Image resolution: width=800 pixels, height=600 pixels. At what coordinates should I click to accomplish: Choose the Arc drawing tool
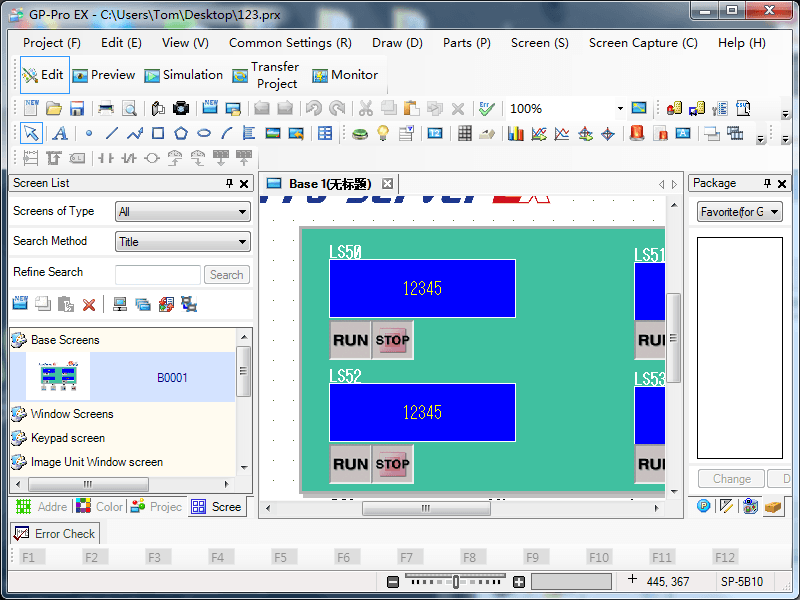click(227, 134)
